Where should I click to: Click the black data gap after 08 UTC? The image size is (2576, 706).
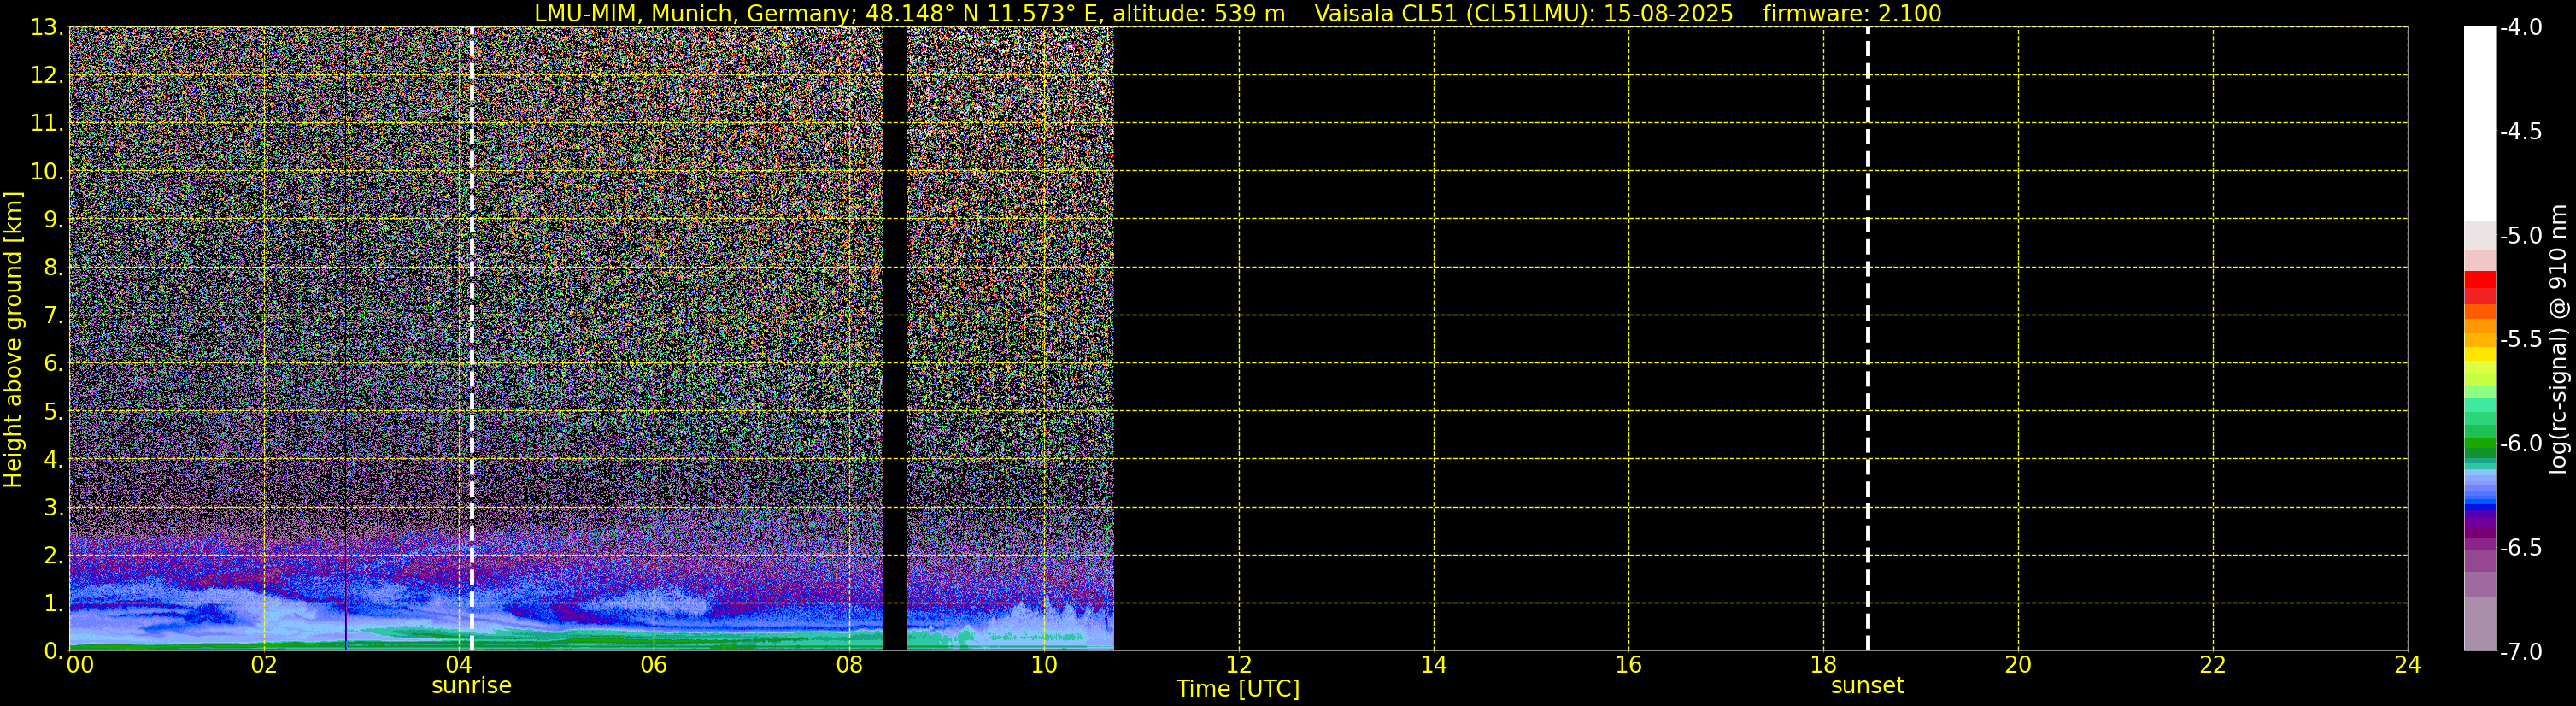895,338
